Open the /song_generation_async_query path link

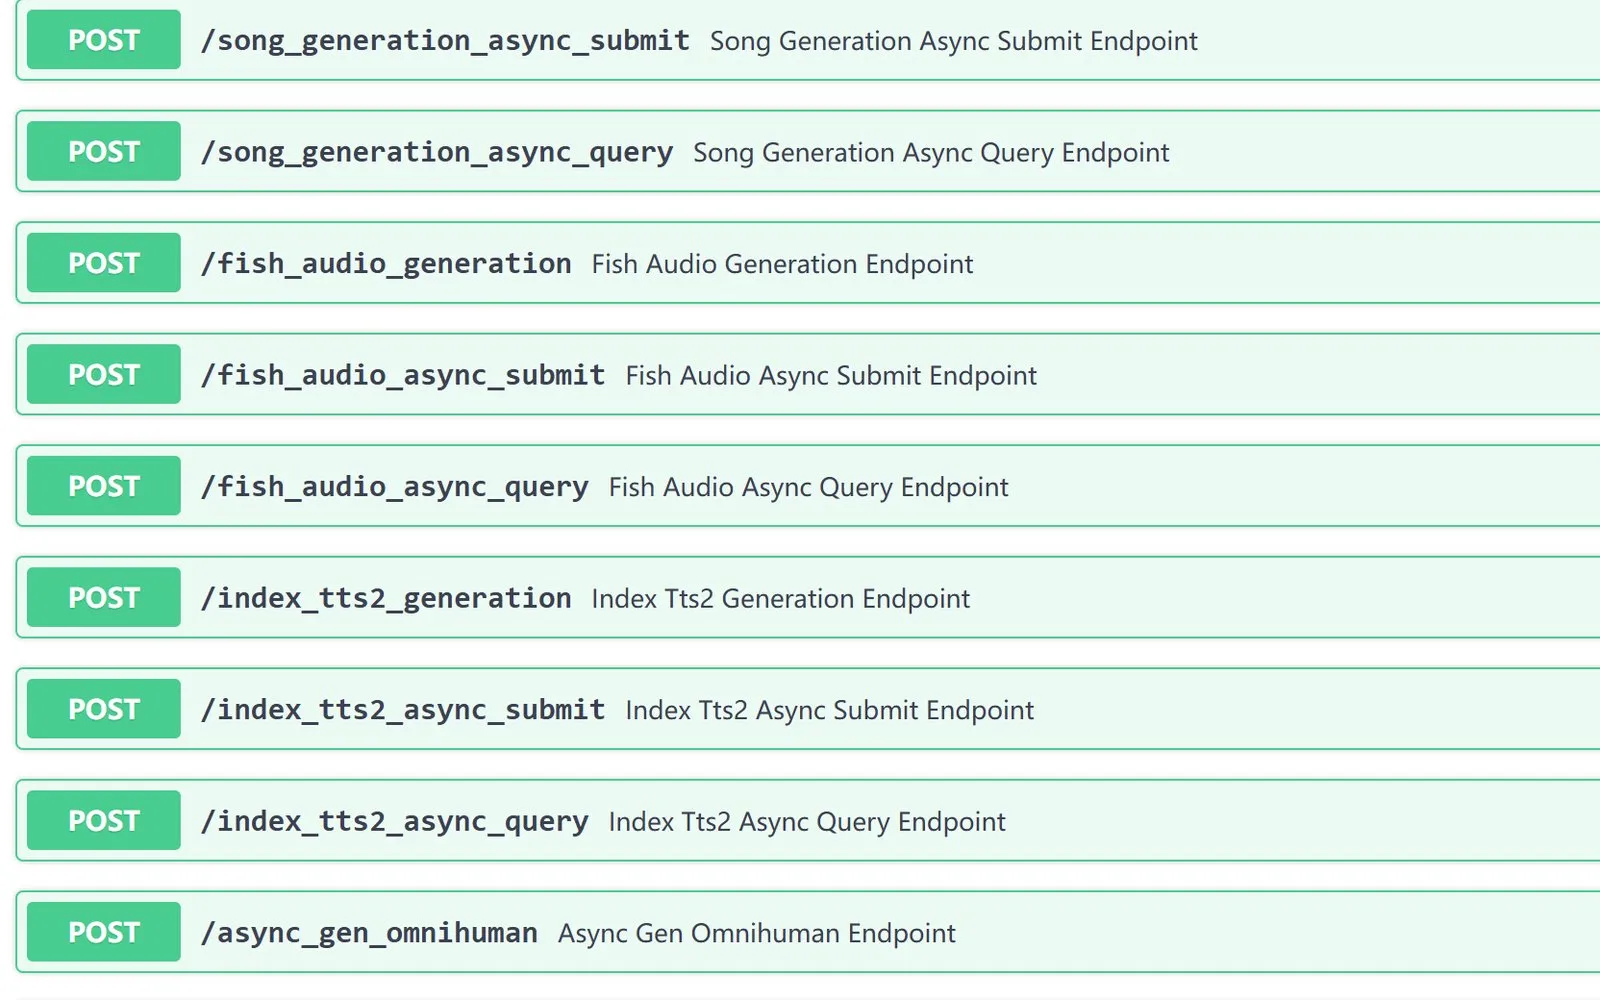coord(437,152)
